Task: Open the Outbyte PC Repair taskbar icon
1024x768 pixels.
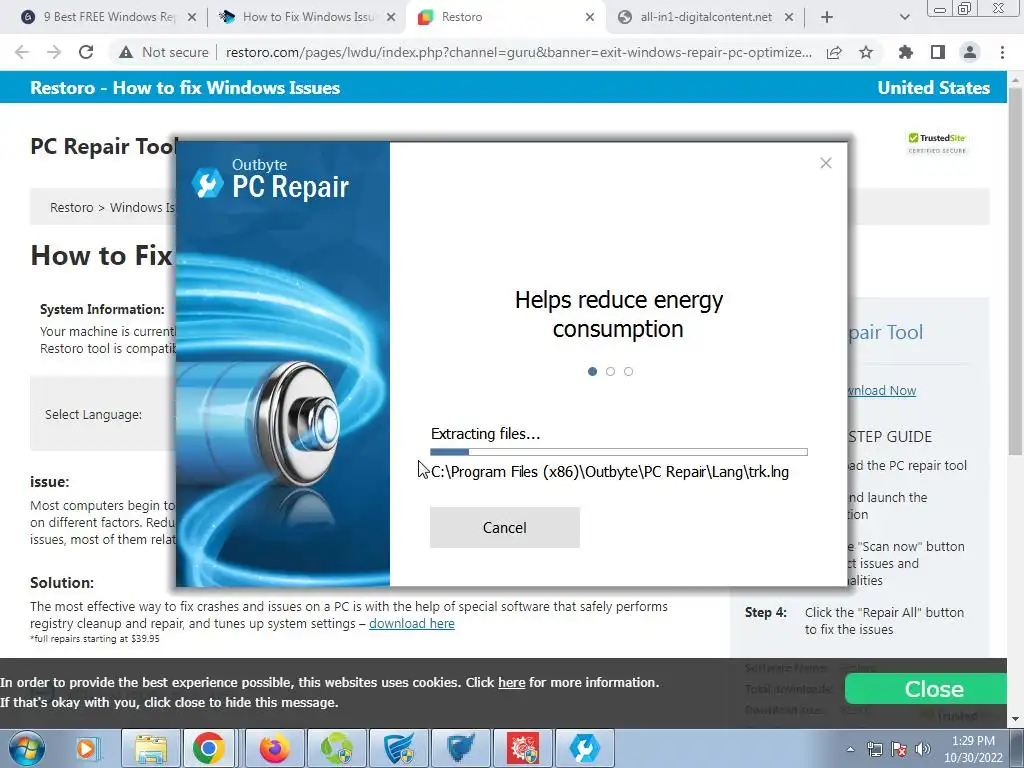Action: [584, 748]
